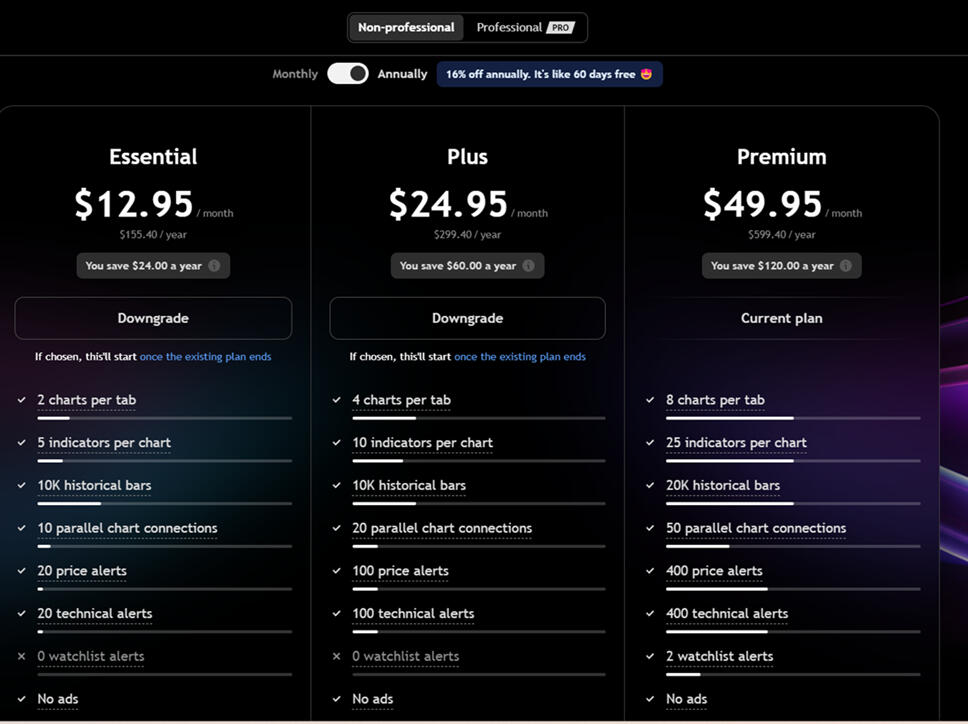Click the Premium Current plan button
Image resolution: width=968 pixels, height=724 pixels.
[x=781, y=318]
